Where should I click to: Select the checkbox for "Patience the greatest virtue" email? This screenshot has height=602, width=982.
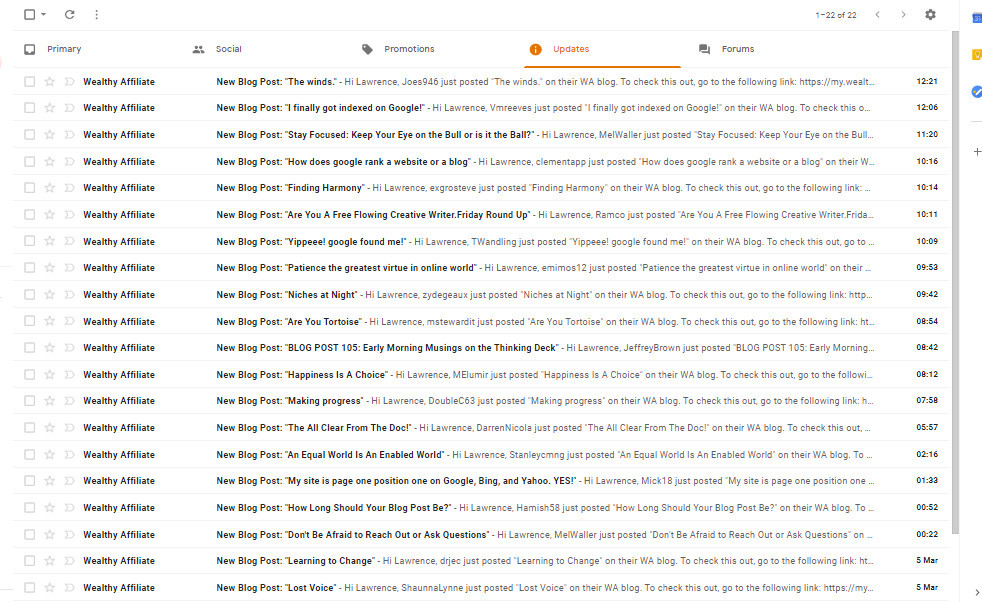click(29, 268)
